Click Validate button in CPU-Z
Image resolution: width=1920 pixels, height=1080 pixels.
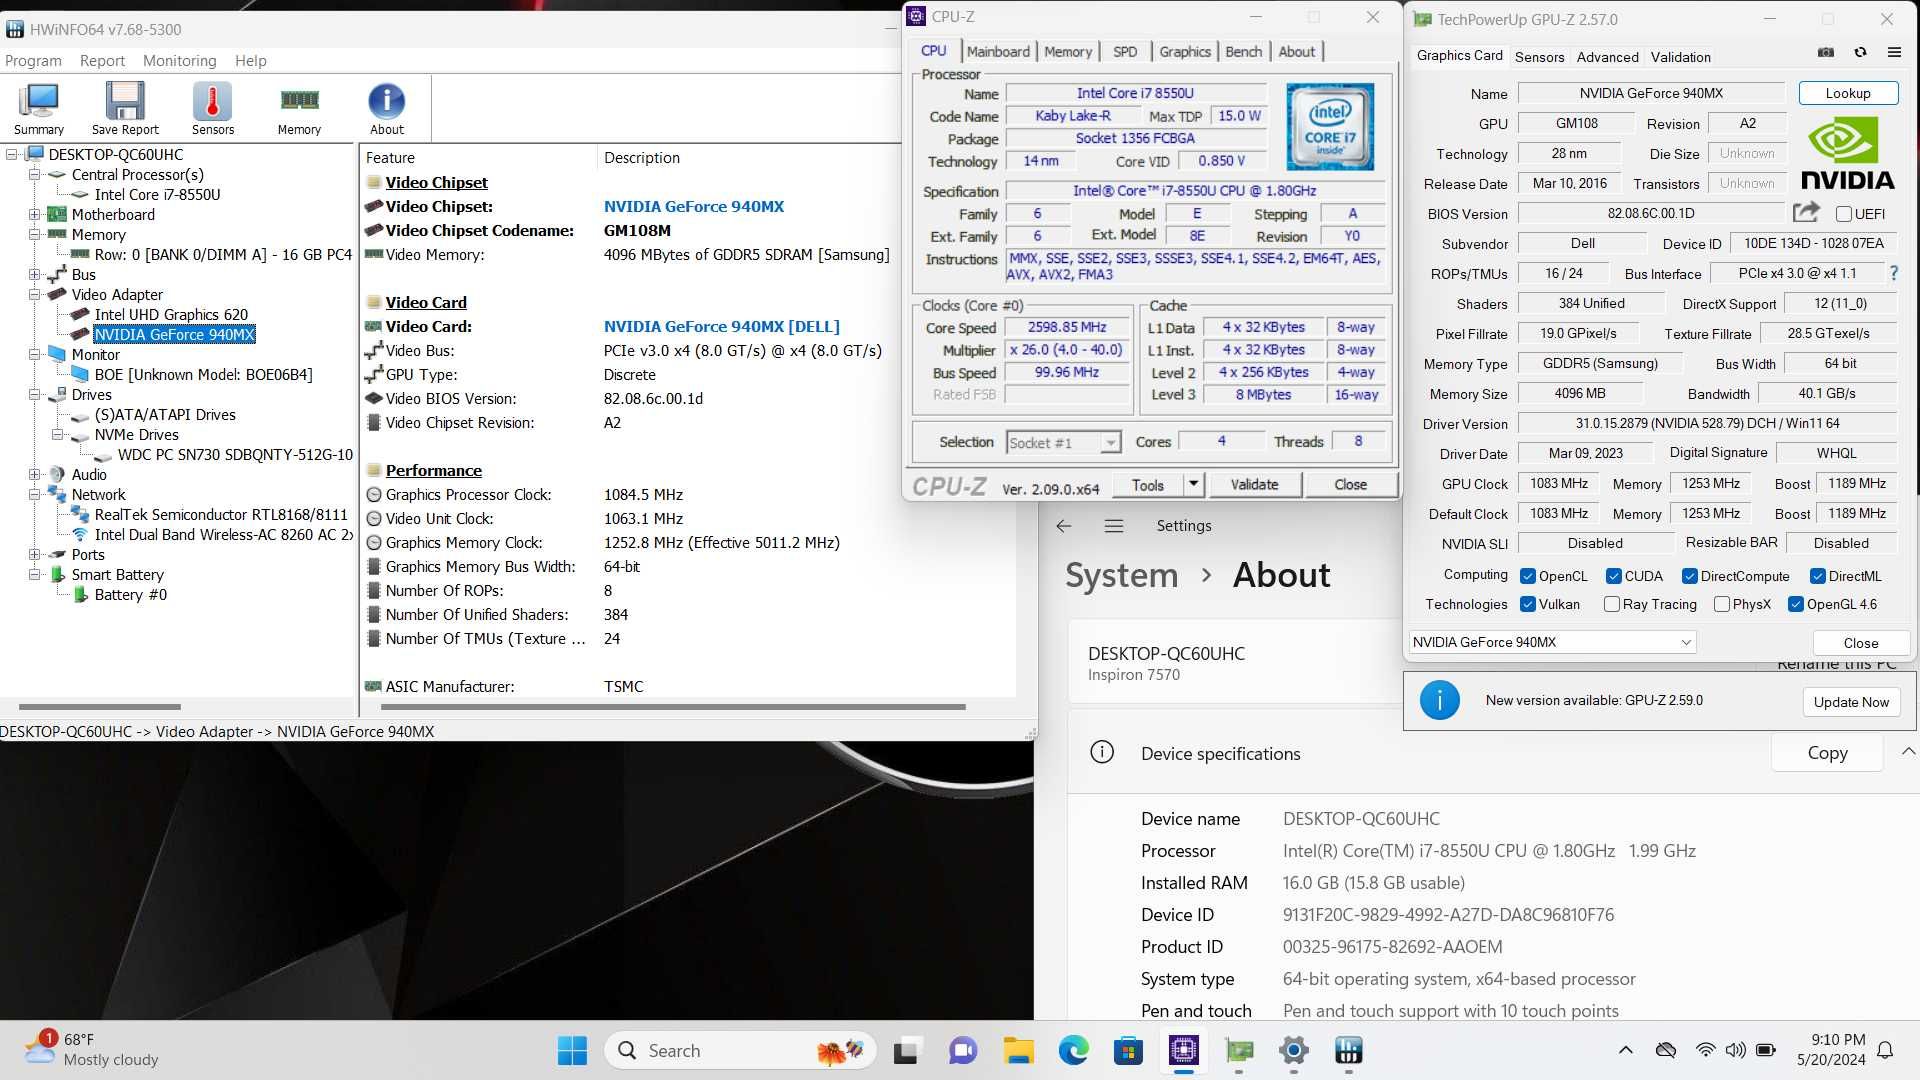pyautogui.click(x=1254, y=484)
